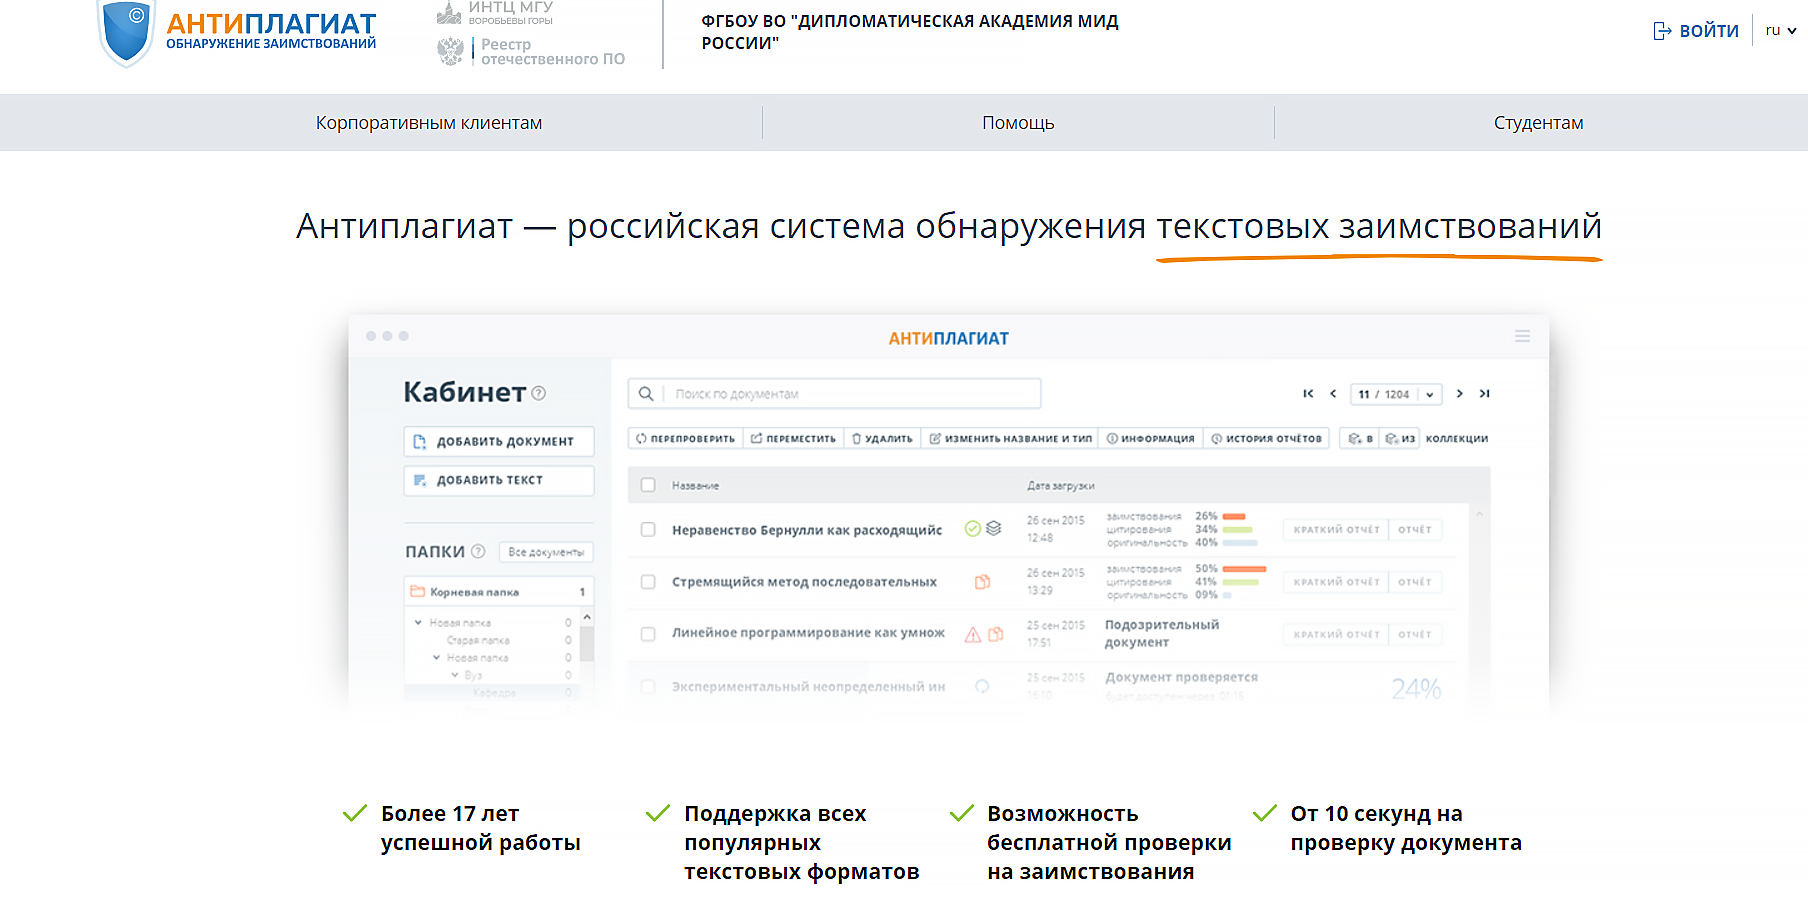Click the Antiplagiat shield logo
The width and height of the screenshot is (1808, 910).
[127, 32]
